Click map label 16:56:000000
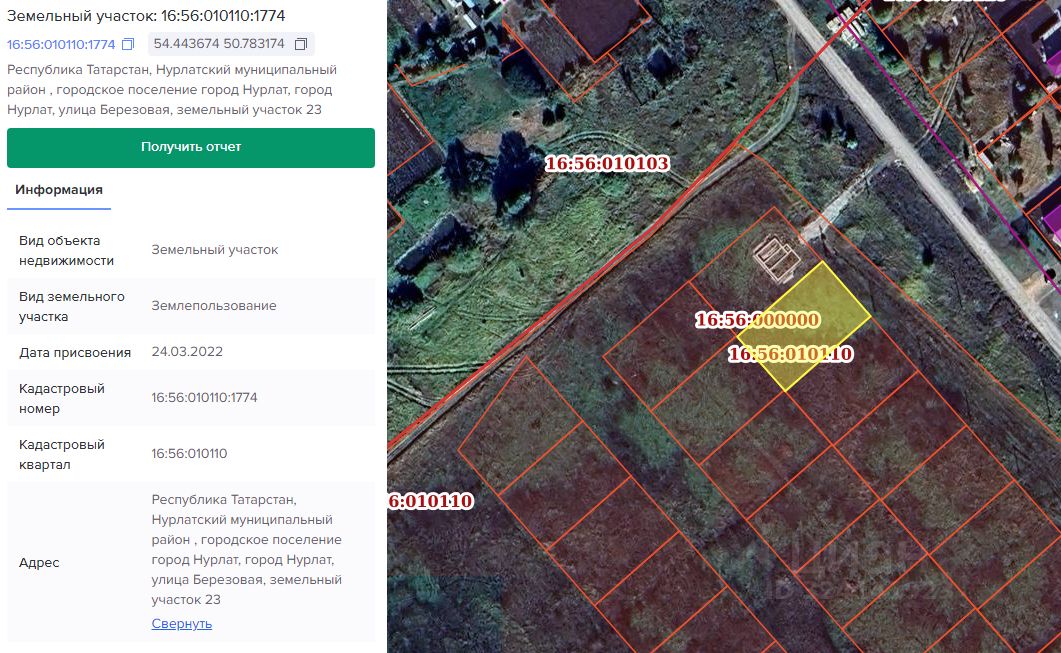This screenshot has width=1061, height=653. coord(758,319)
